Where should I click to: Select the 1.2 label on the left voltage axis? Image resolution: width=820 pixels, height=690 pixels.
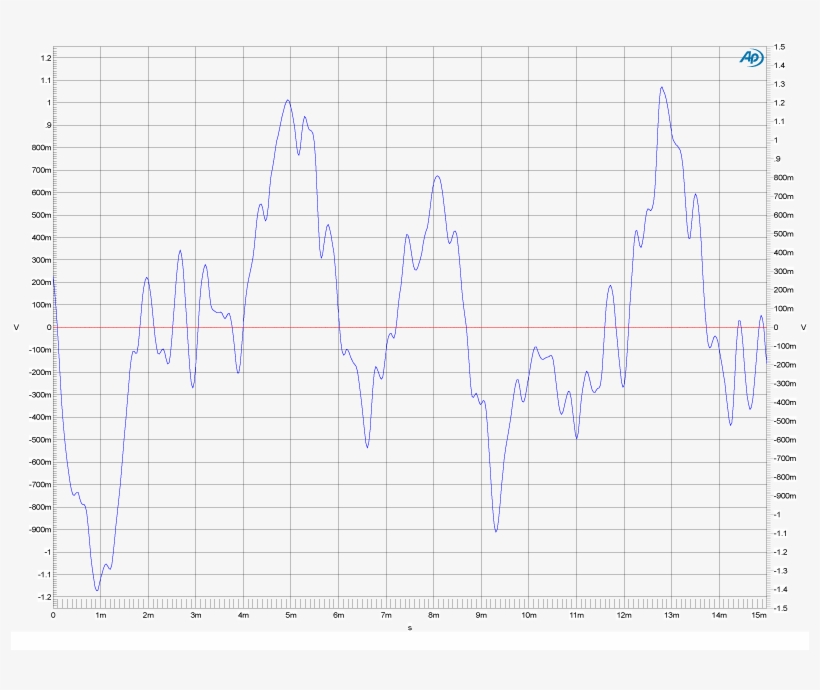tap(45, 58)
